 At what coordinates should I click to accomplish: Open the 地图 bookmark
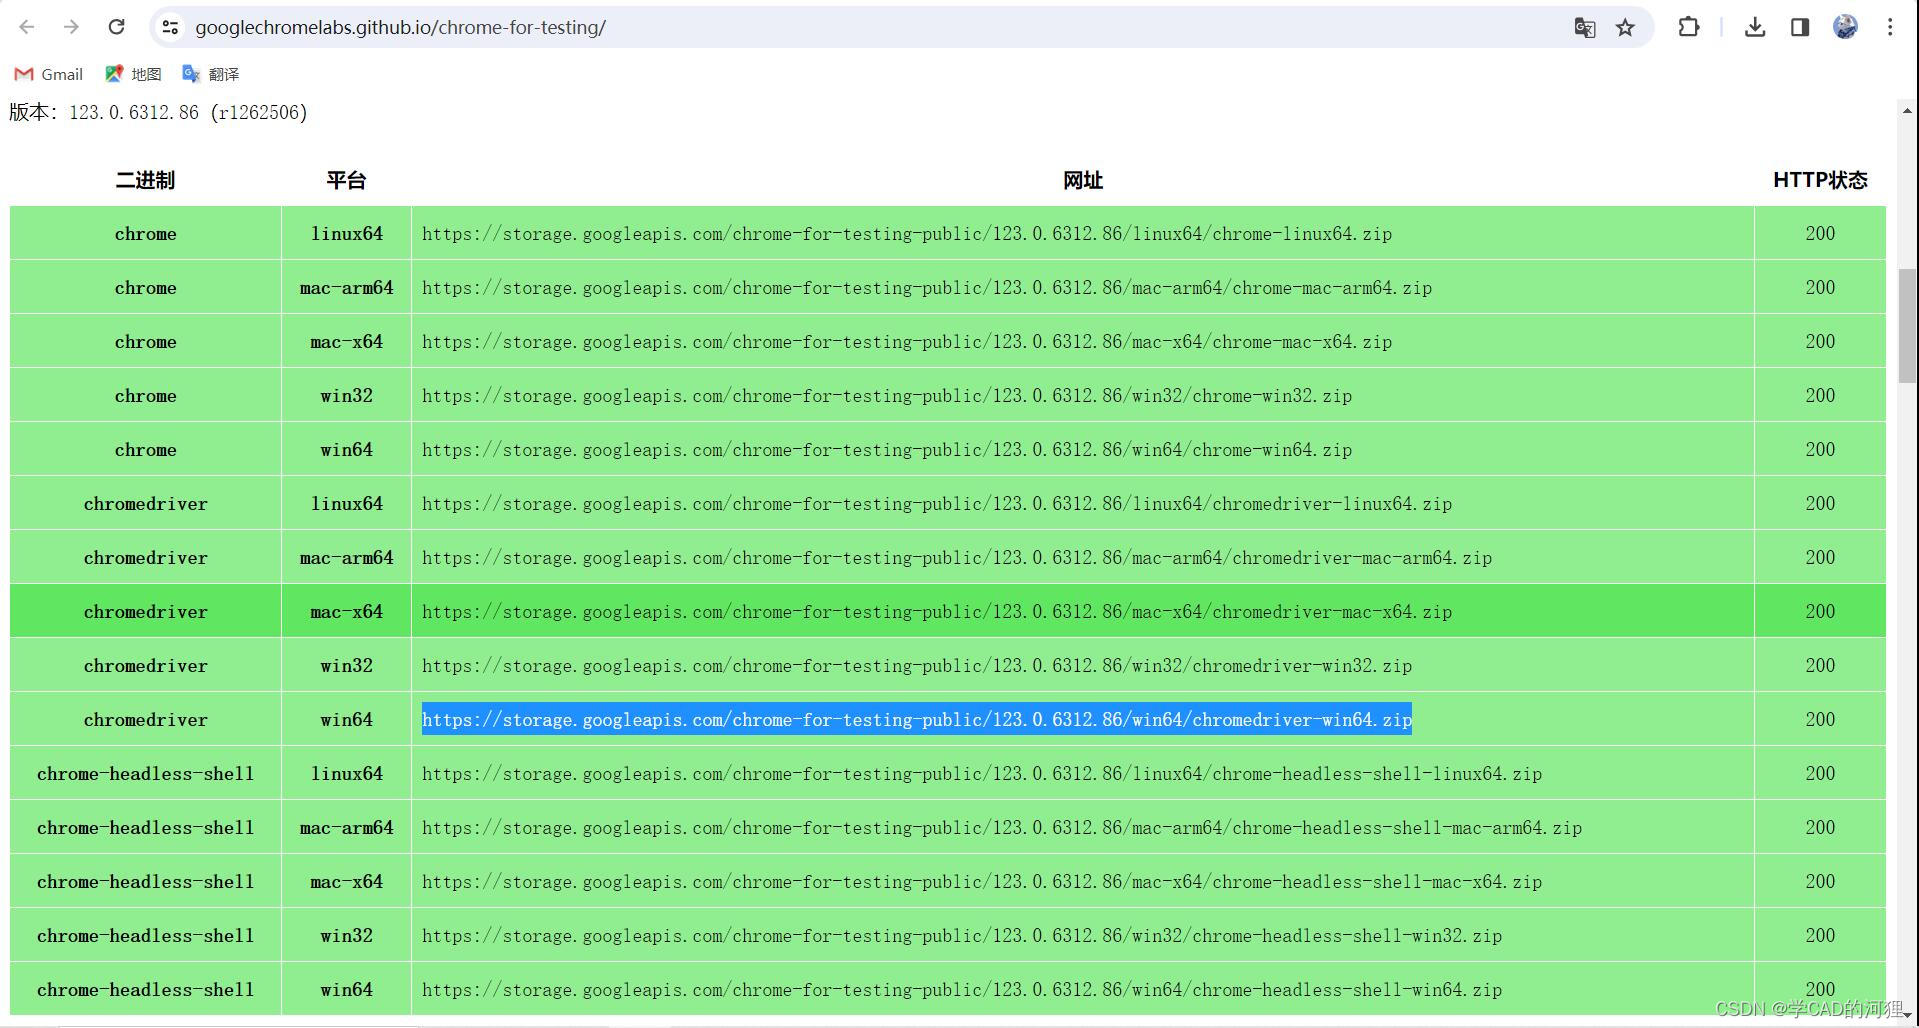pyautogui.click(x=132, y=73)
